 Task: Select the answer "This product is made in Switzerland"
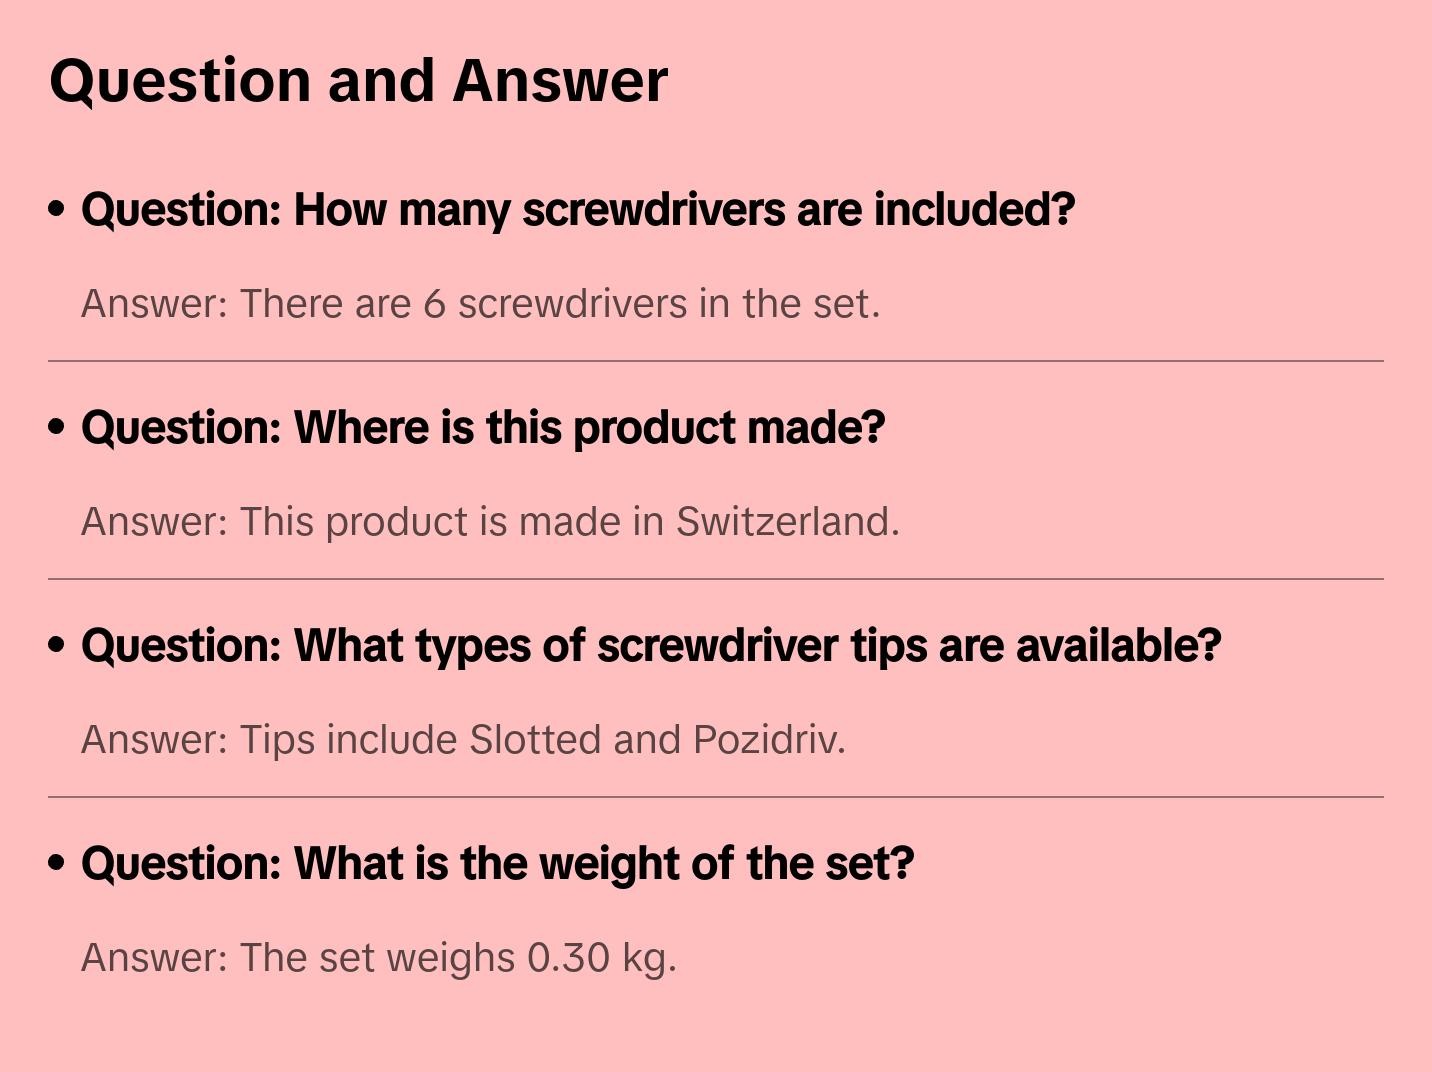tap(490, 522)
